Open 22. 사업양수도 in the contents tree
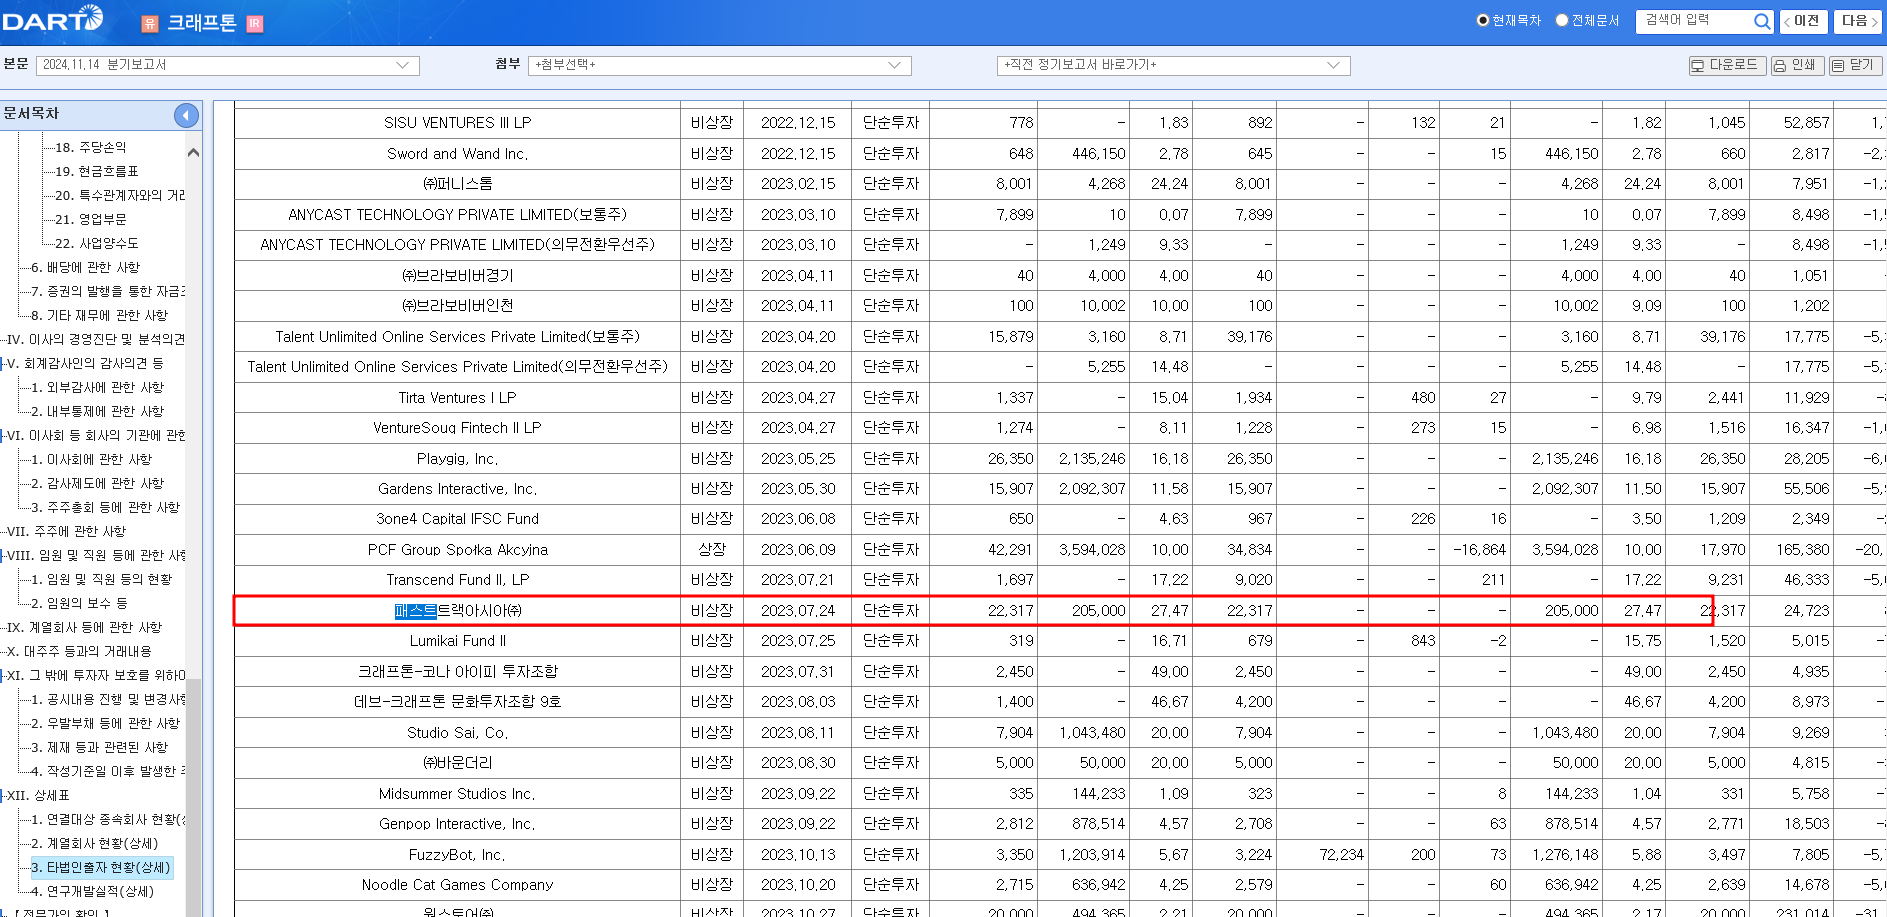 coord(96,243)
